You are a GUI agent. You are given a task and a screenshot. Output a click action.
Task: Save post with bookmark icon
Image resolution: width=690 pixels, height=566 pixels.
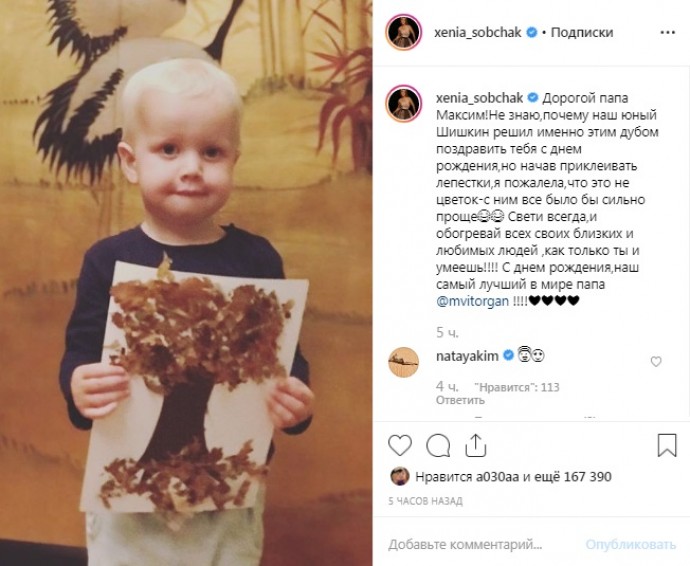click(667, 445)
